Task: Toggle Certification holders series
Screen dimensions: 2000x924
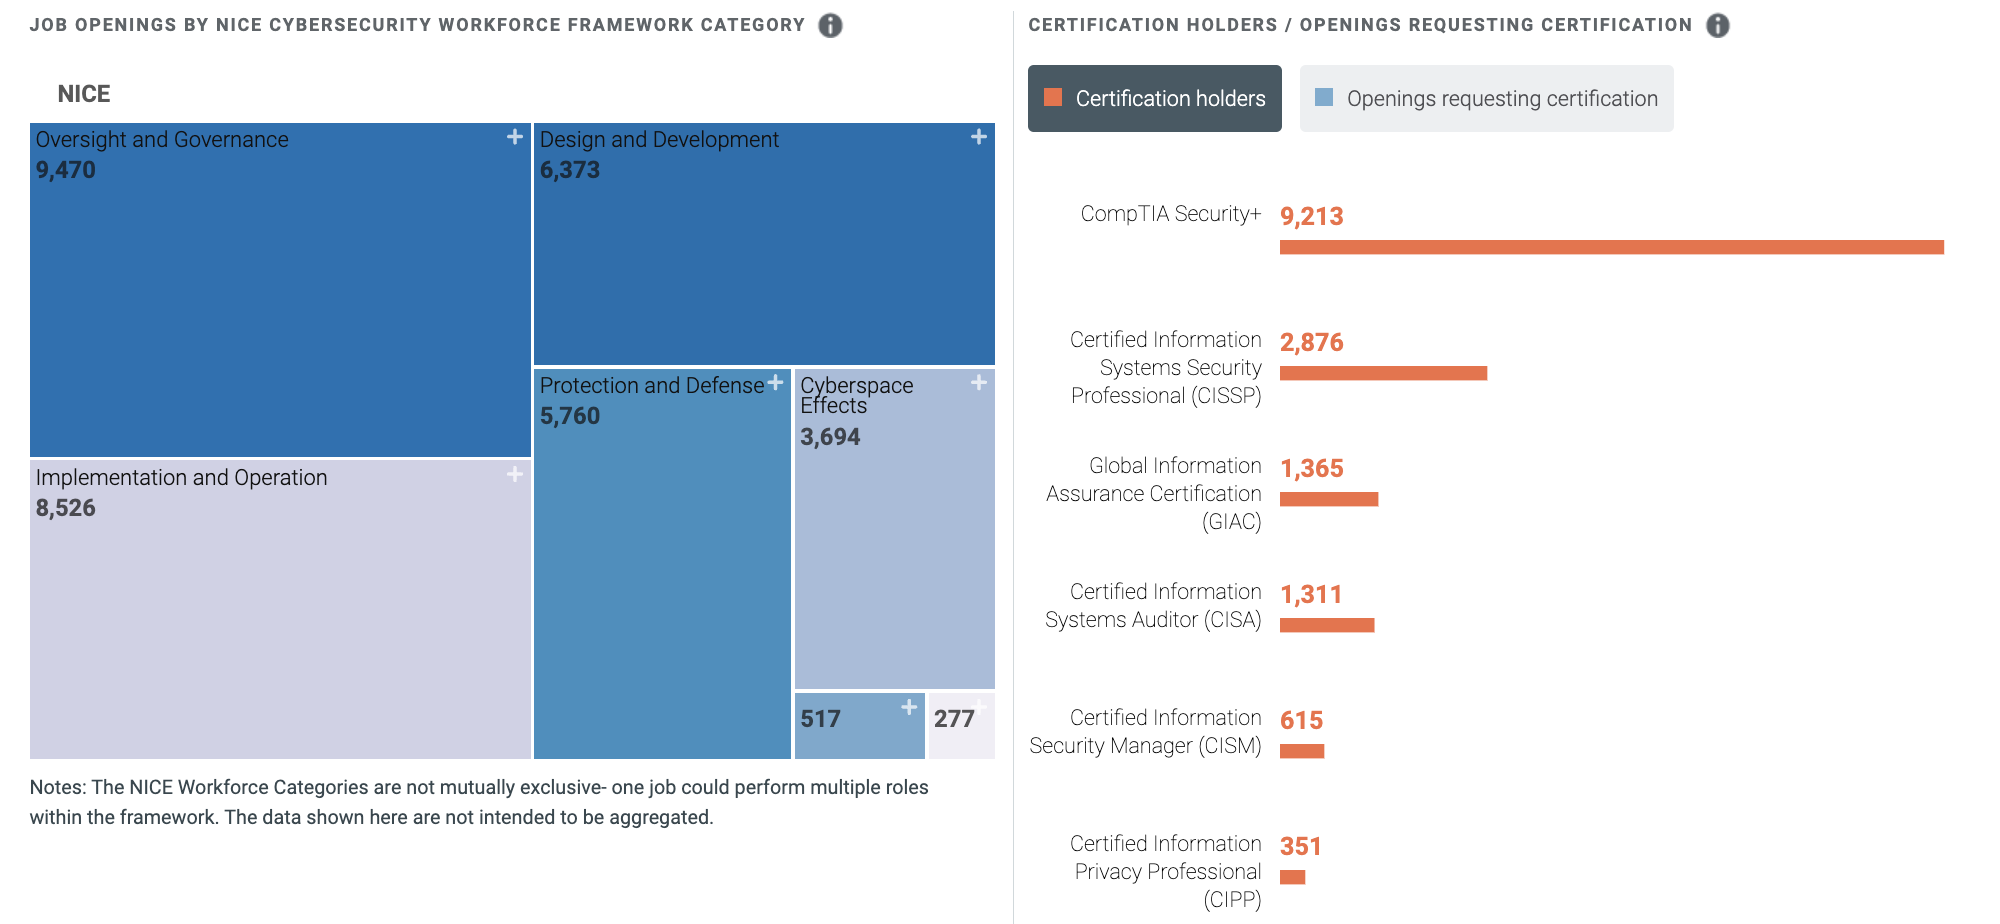Action: [1154, 99]
